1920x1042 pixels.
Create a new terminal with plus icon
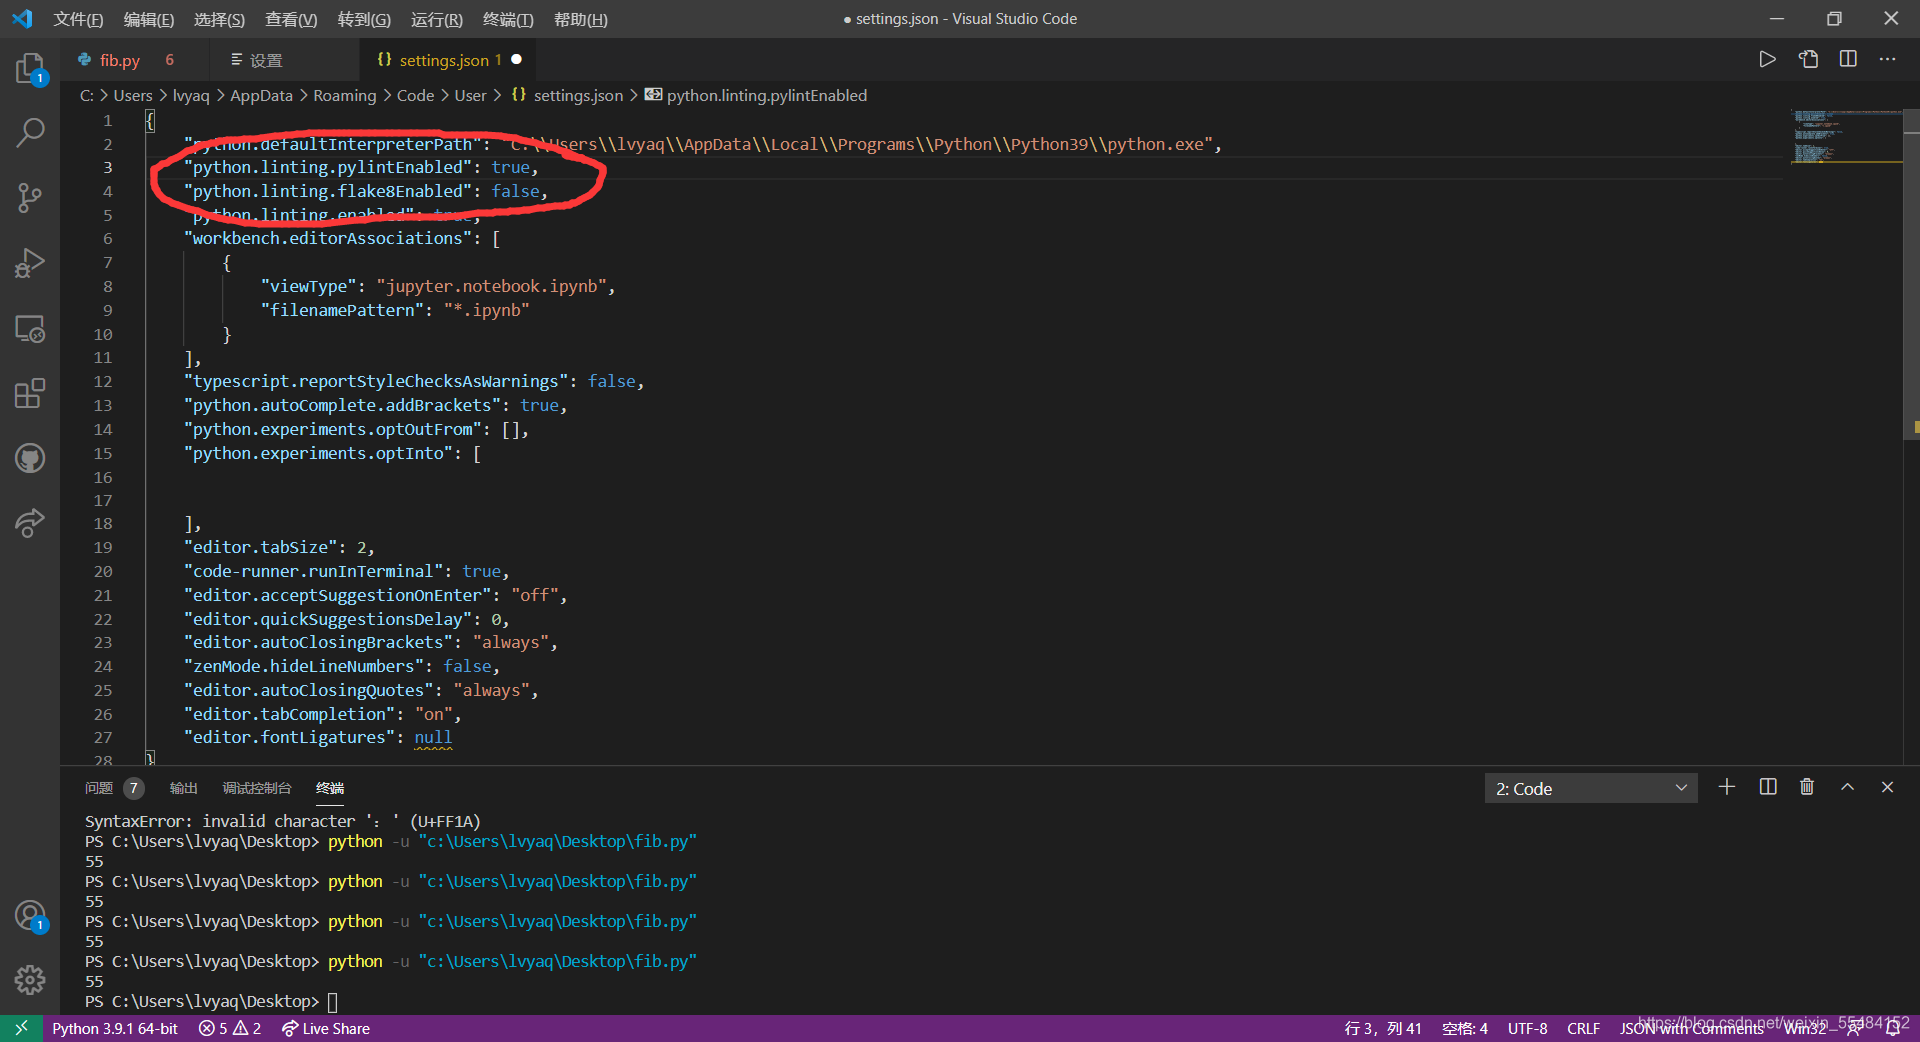pos(1727,787)
